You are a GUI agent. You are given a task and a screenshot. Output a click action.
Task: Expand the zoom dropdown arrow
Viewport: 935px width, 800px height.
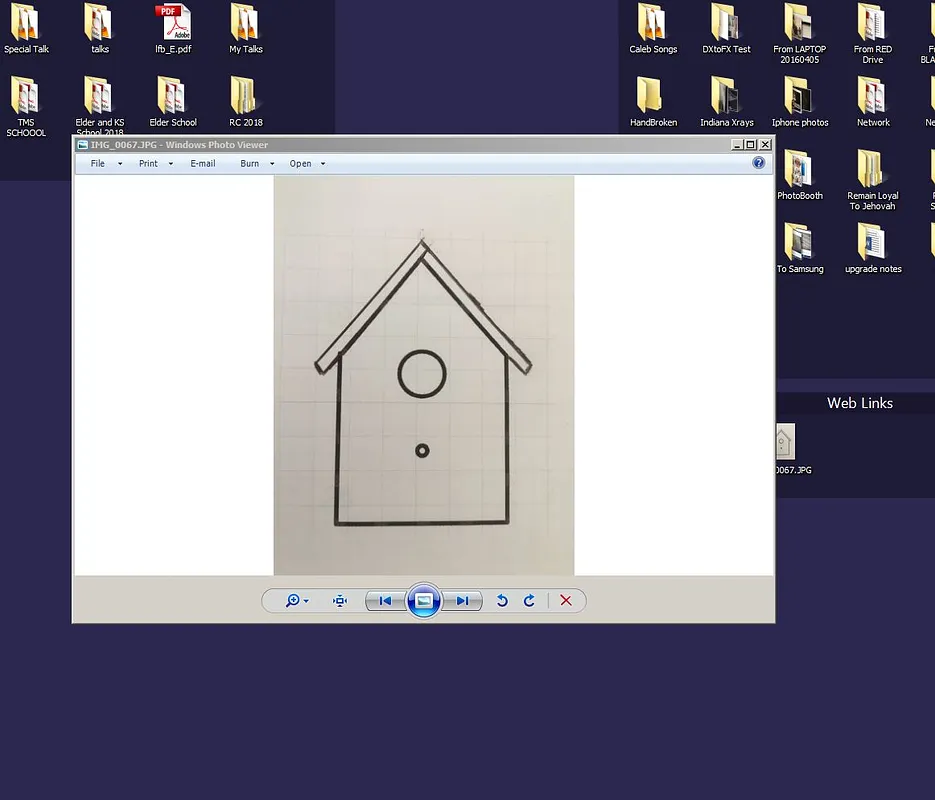306,601
